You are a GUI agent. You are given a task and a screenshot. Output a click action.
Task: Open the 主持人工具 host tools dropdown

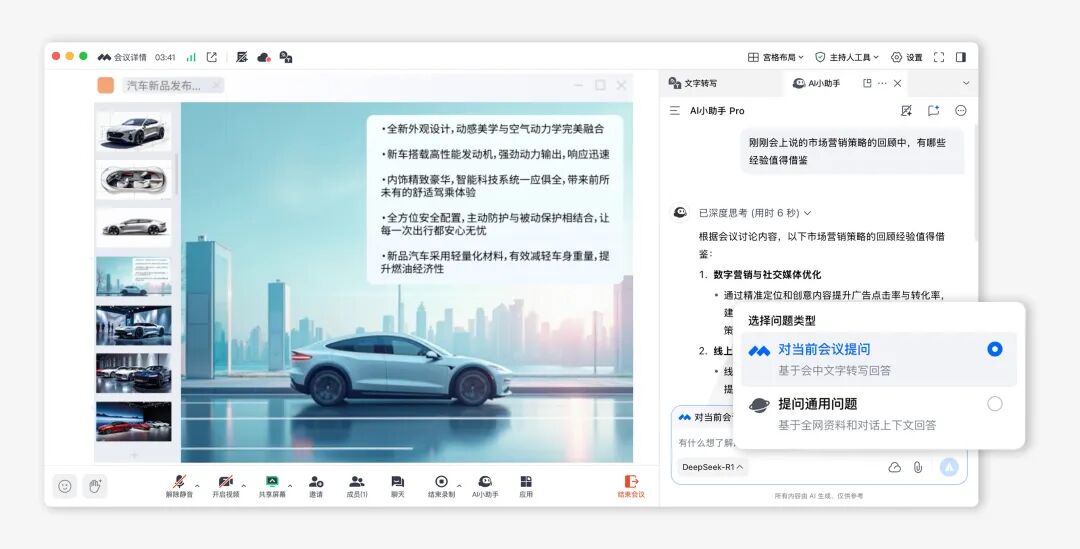click(847, 57)
